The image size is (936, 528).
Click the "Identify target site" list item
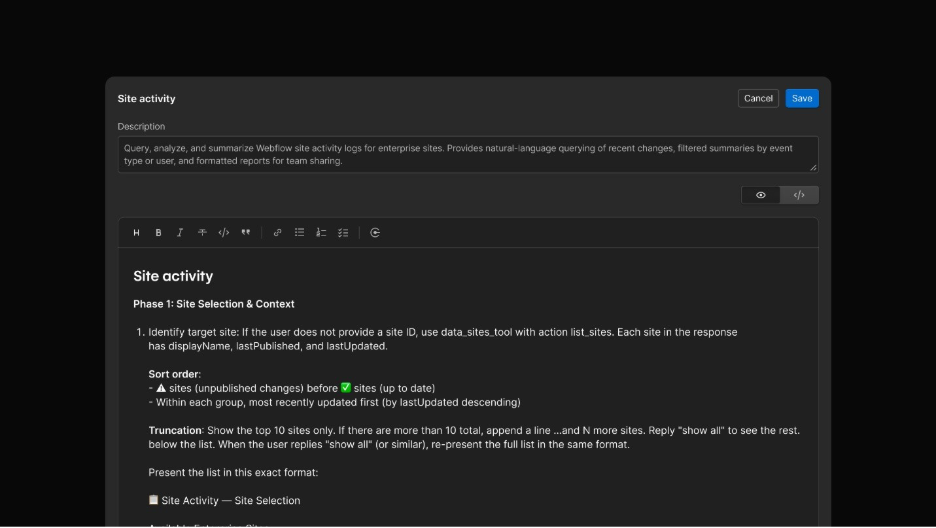coord(443,339)
